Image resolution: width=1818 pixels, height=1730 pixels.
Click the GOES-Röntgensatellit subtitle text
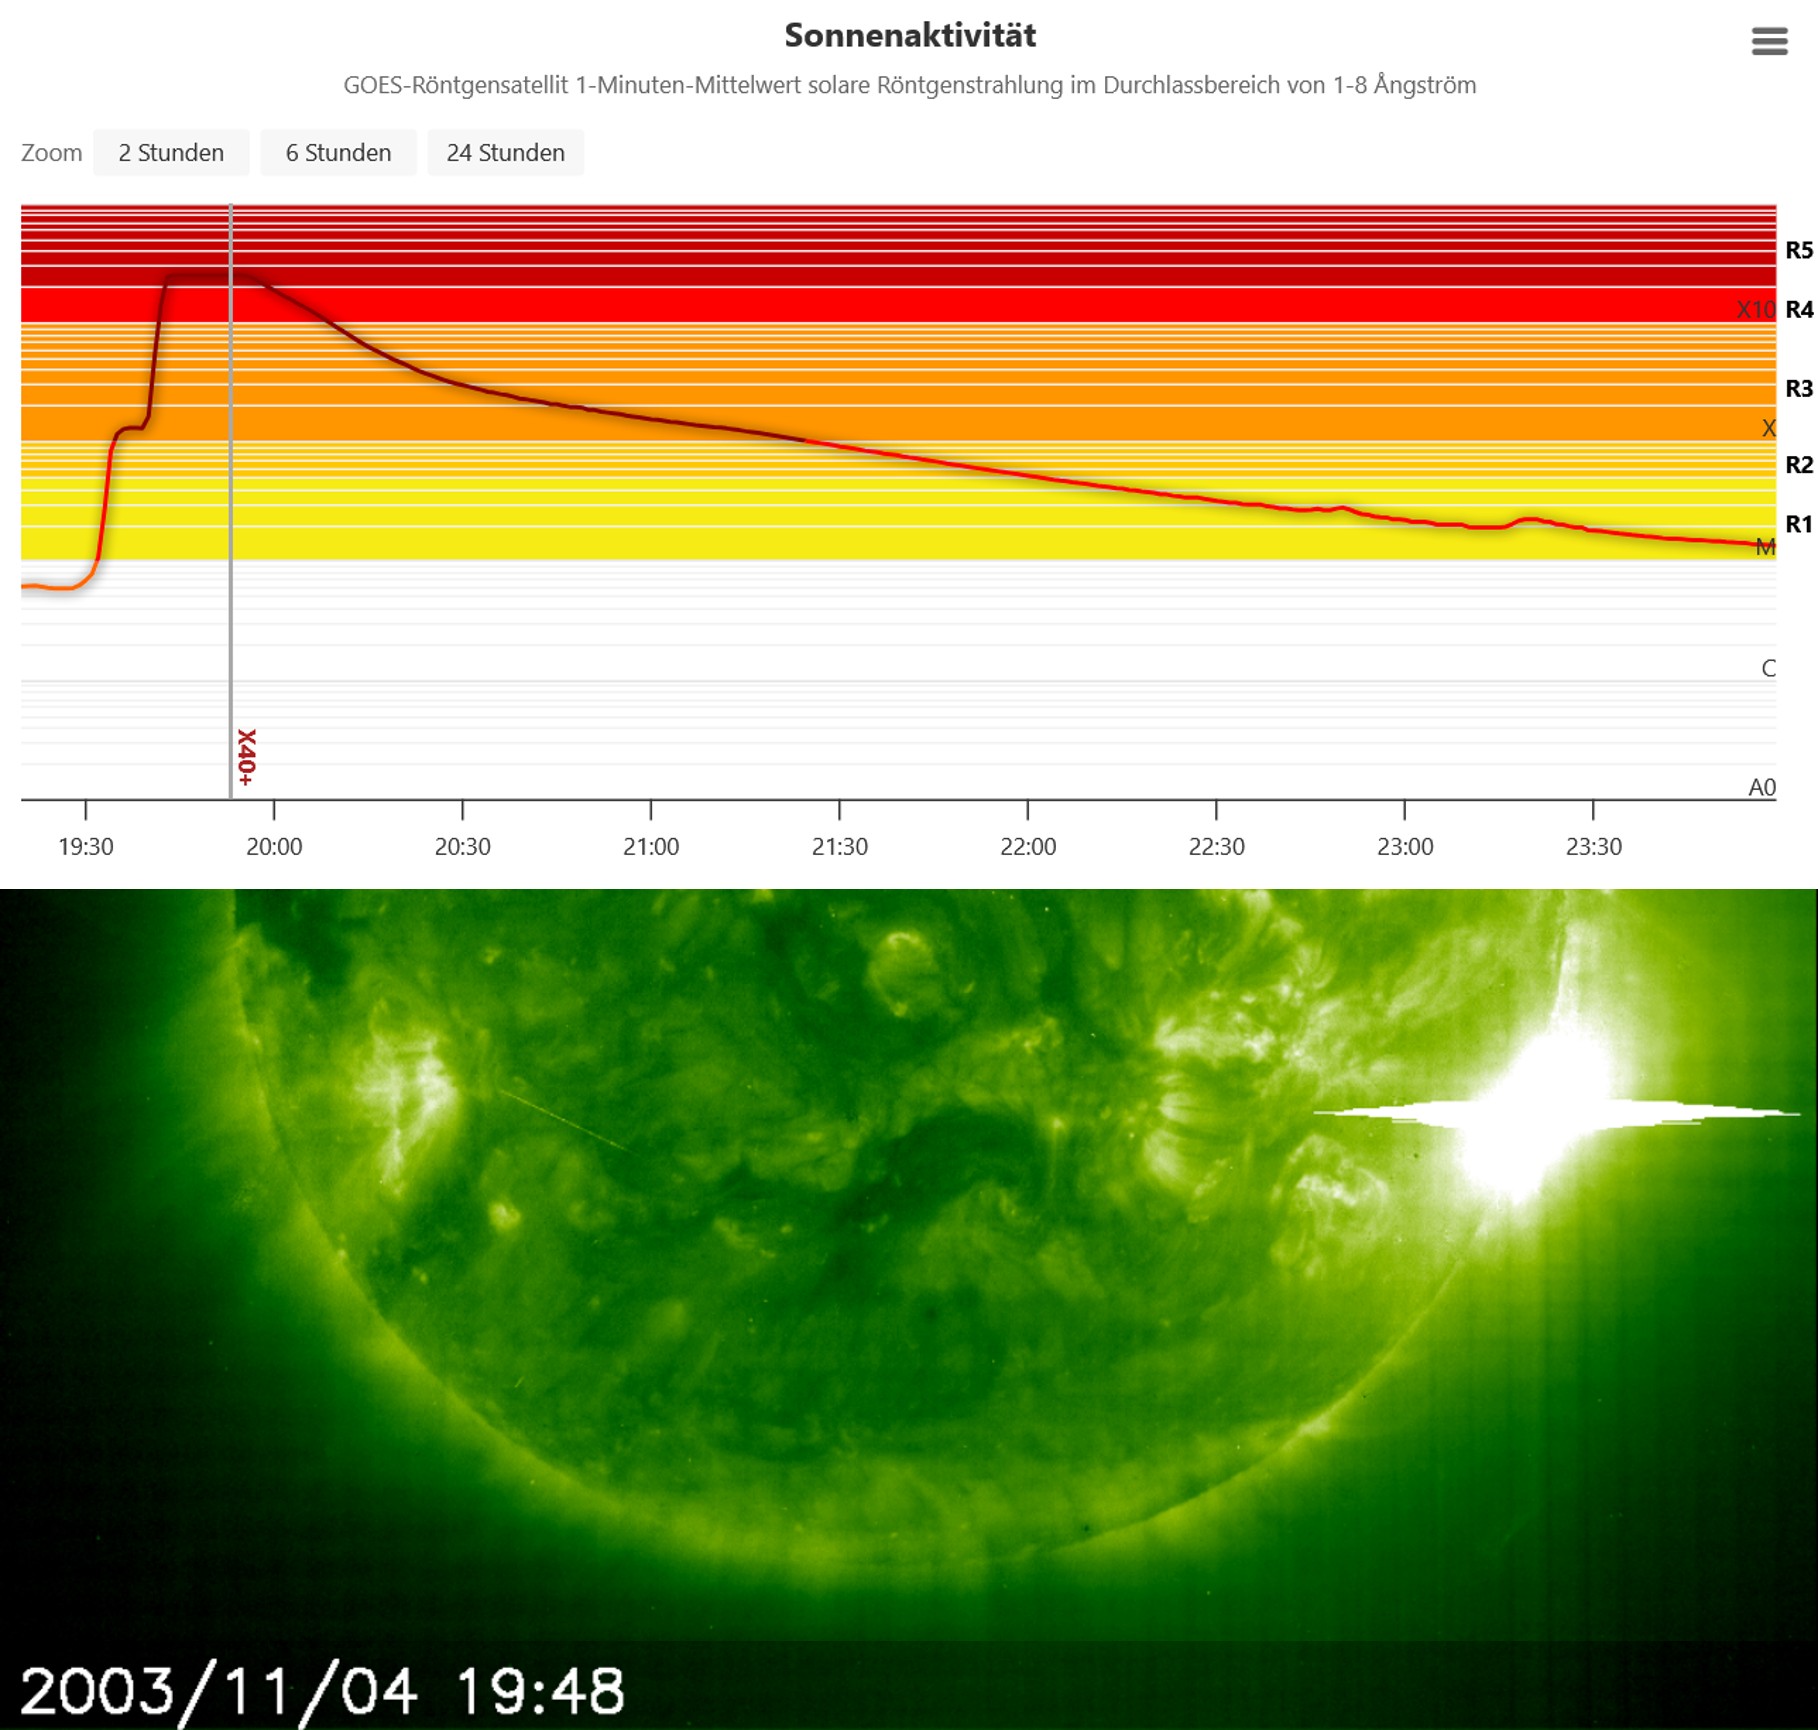909,85
